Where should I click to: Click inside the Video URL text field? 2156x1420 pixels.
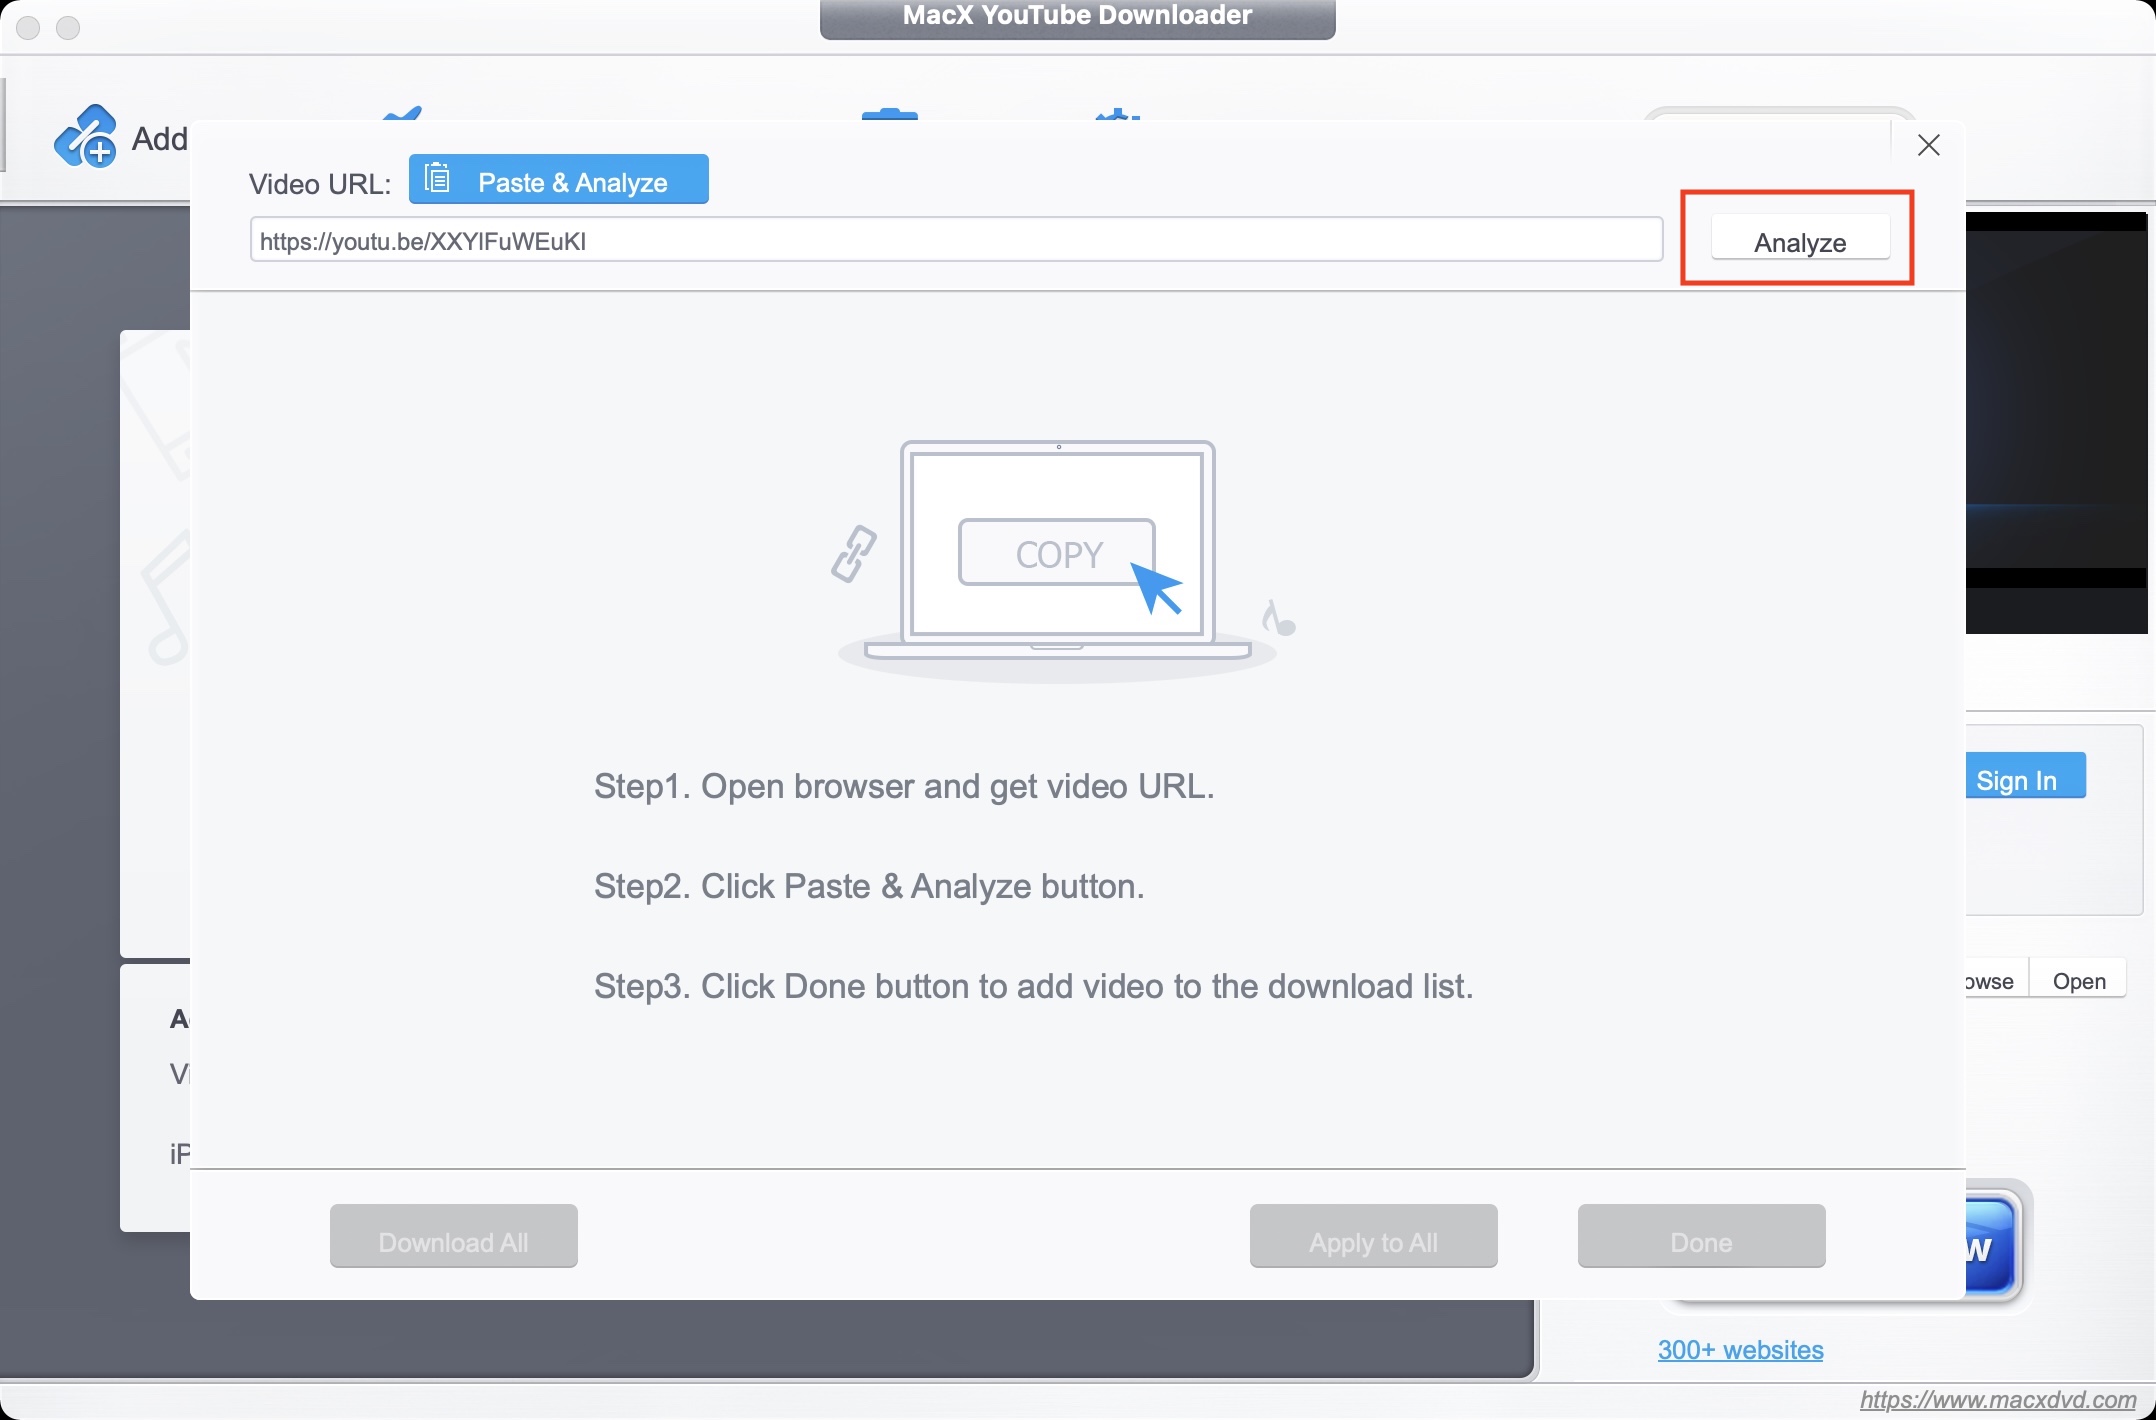[x=955, y=241]
